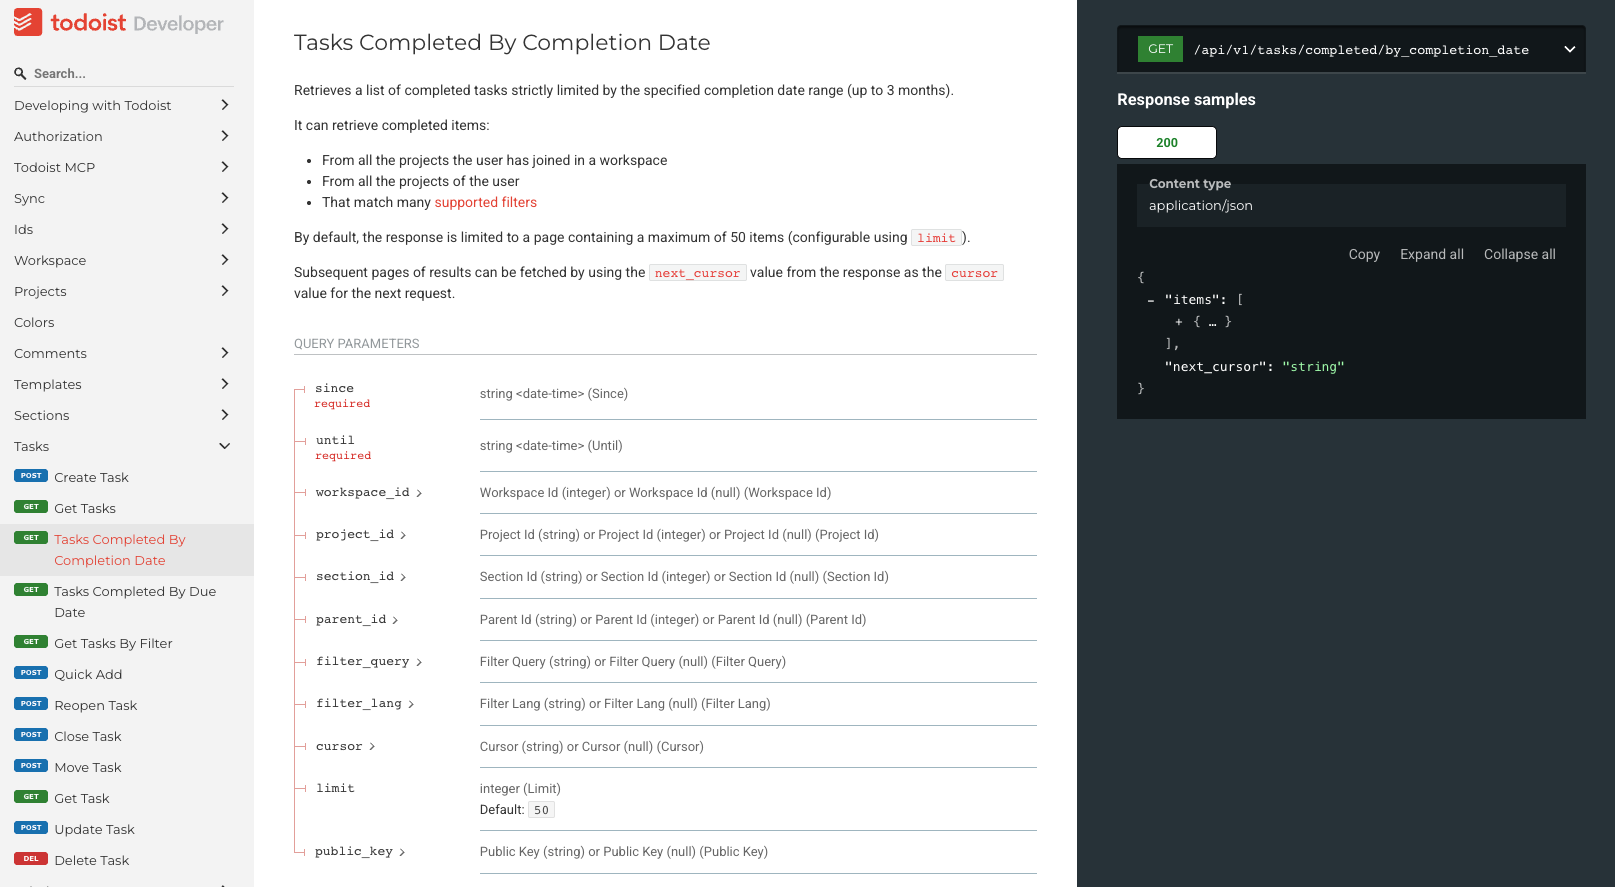The height and width of the screenshot is (887, 1615).
Task: Click POST badge beside Quick Add
Action: tap(31, 673)
